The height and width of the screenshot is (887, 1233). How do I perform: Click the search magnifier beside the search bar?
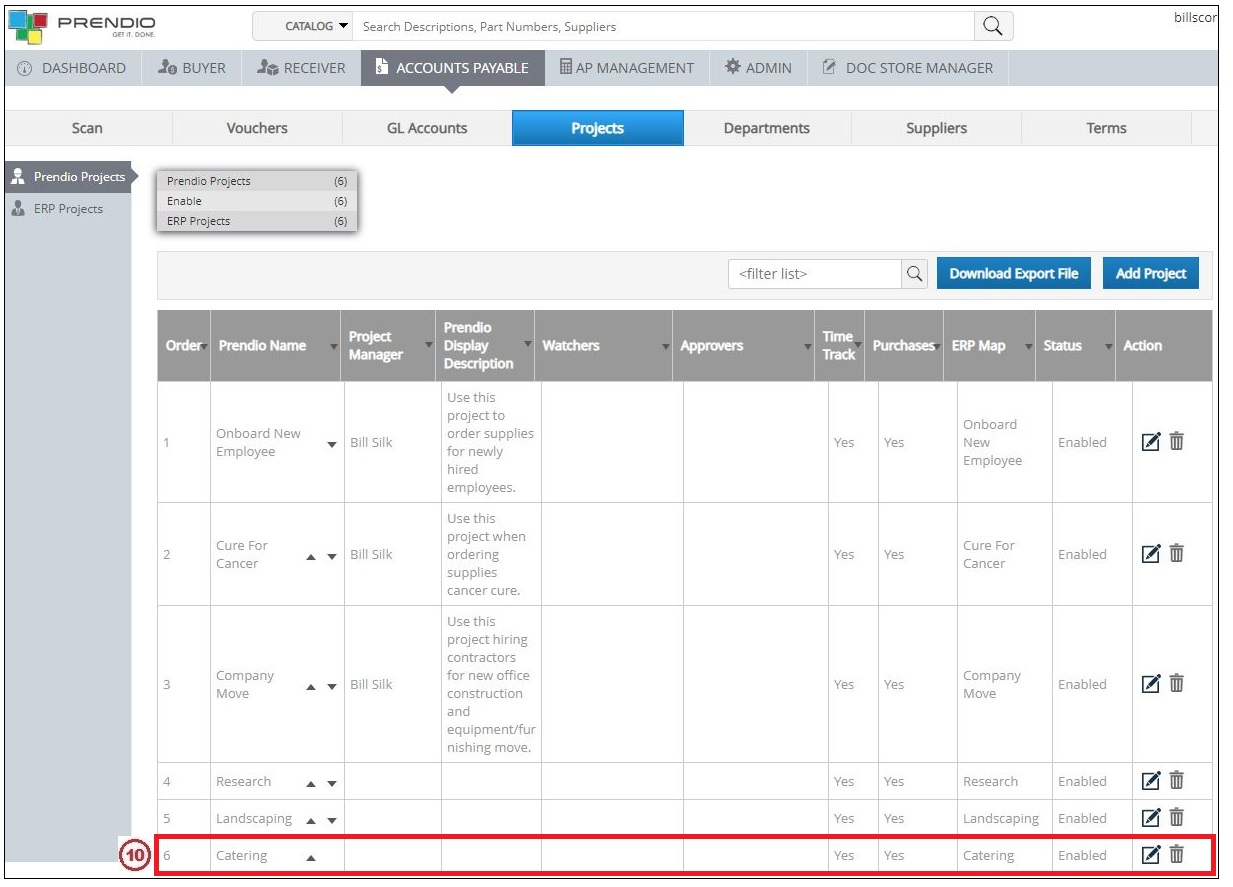click(x=992, y=26)
